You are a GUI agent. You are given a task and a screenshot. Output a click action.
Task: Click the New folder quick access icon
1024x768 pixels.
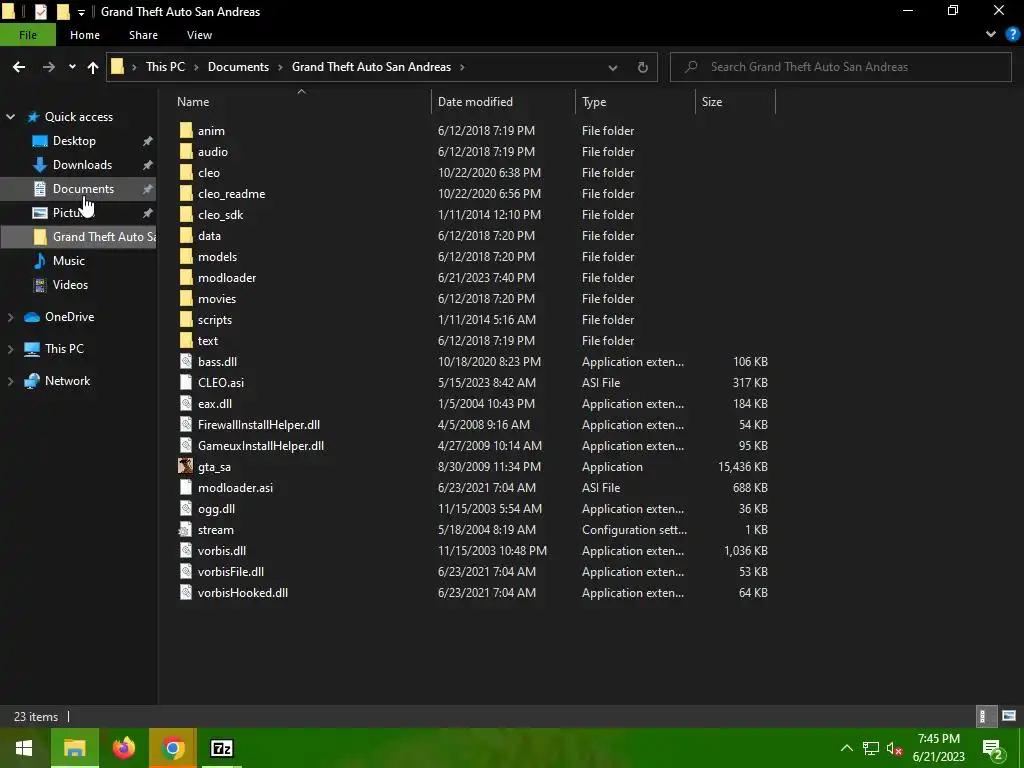pos(63,11)
